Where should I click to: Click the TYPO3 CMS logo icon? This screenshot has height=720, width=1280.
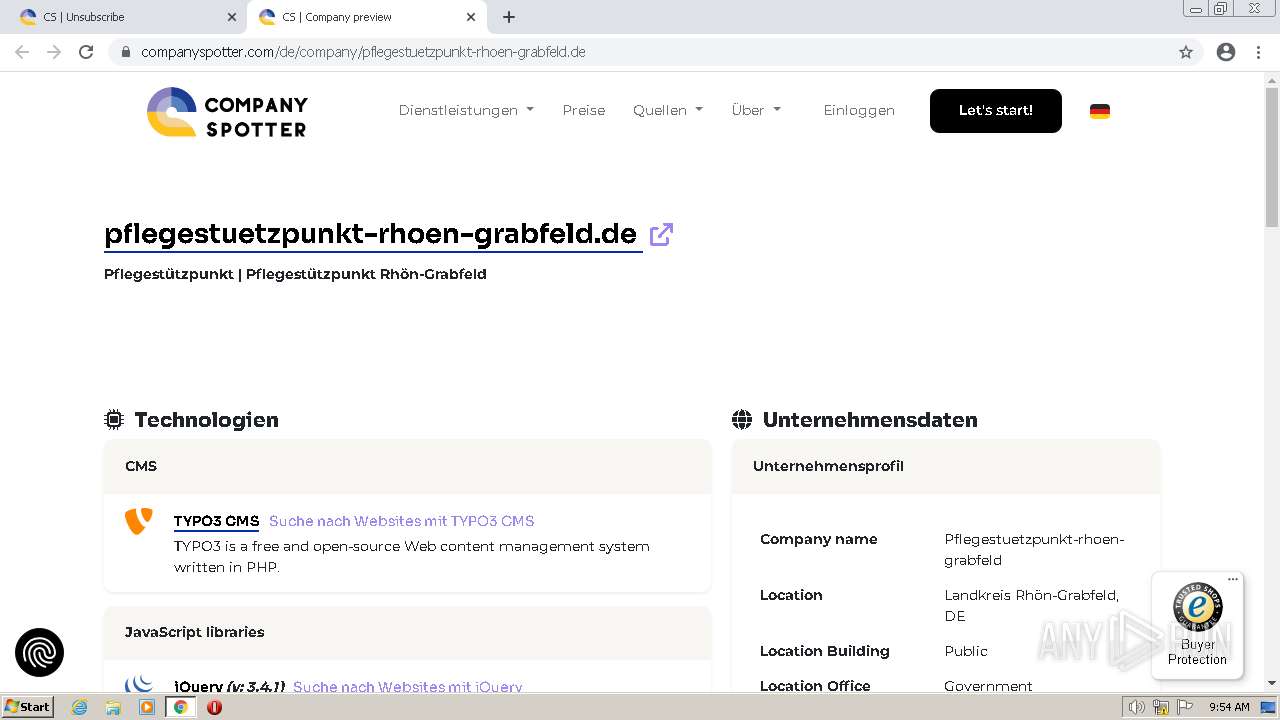[138, 521]
